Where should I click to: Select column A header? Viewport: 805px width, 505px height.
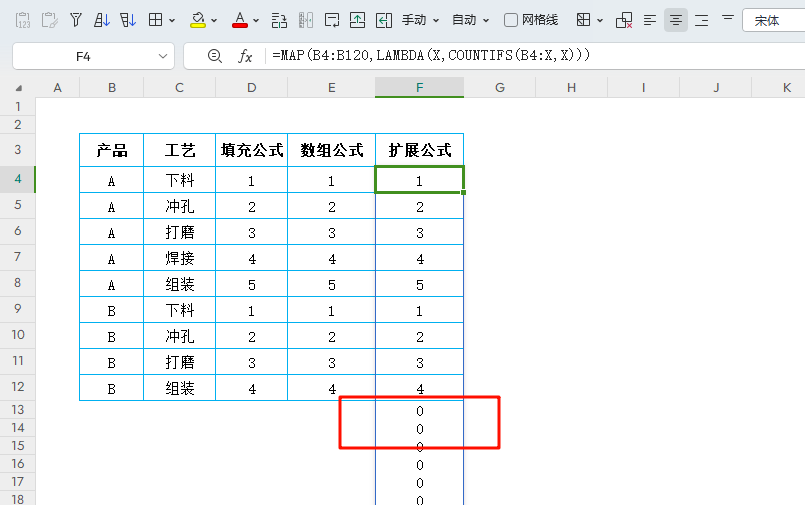58,87
